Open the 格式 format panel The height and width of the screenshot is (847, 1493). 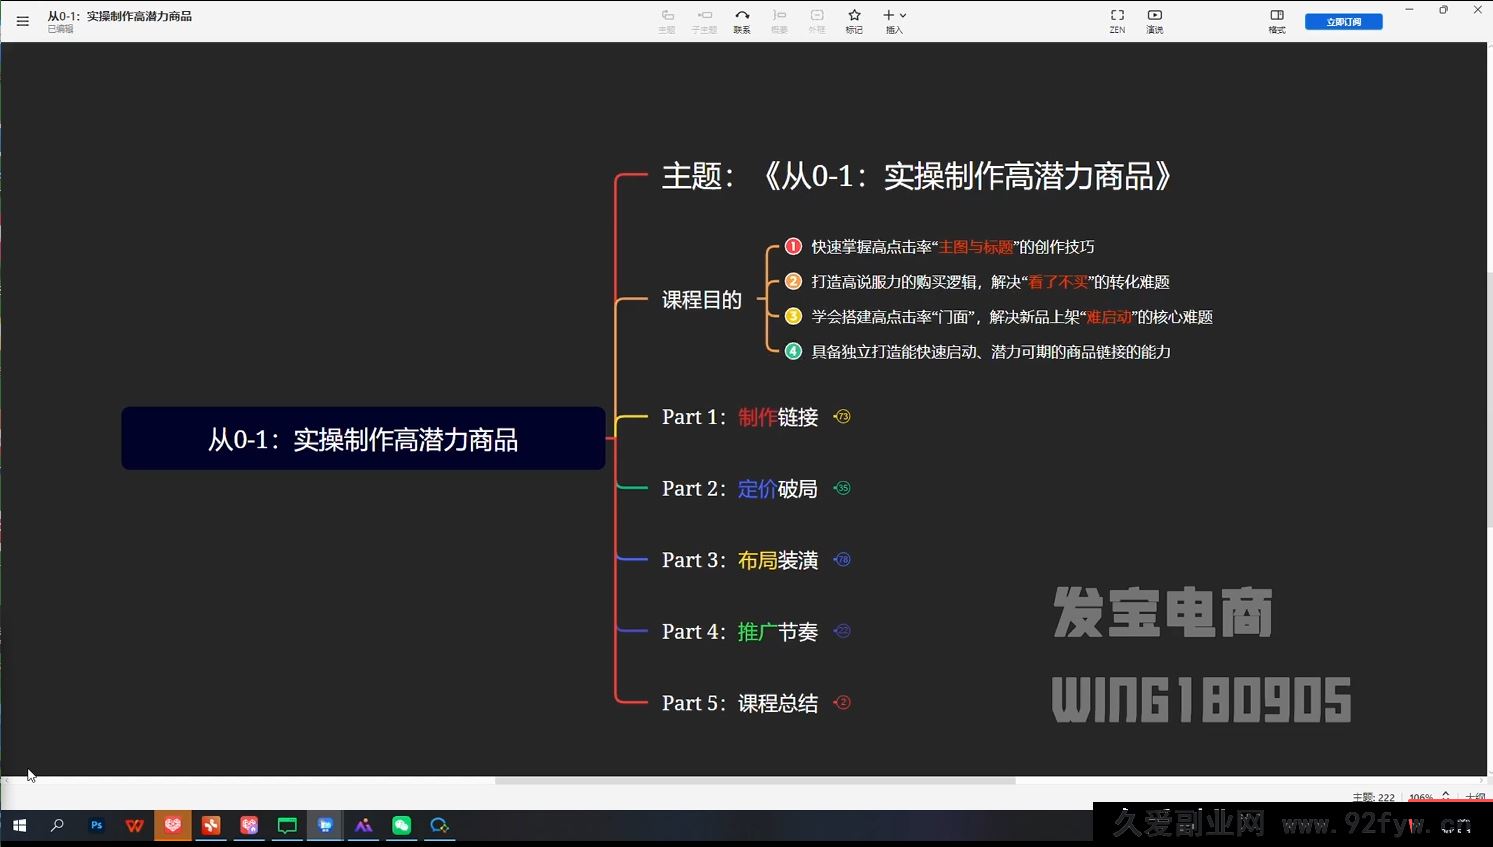click(1277, 20)
